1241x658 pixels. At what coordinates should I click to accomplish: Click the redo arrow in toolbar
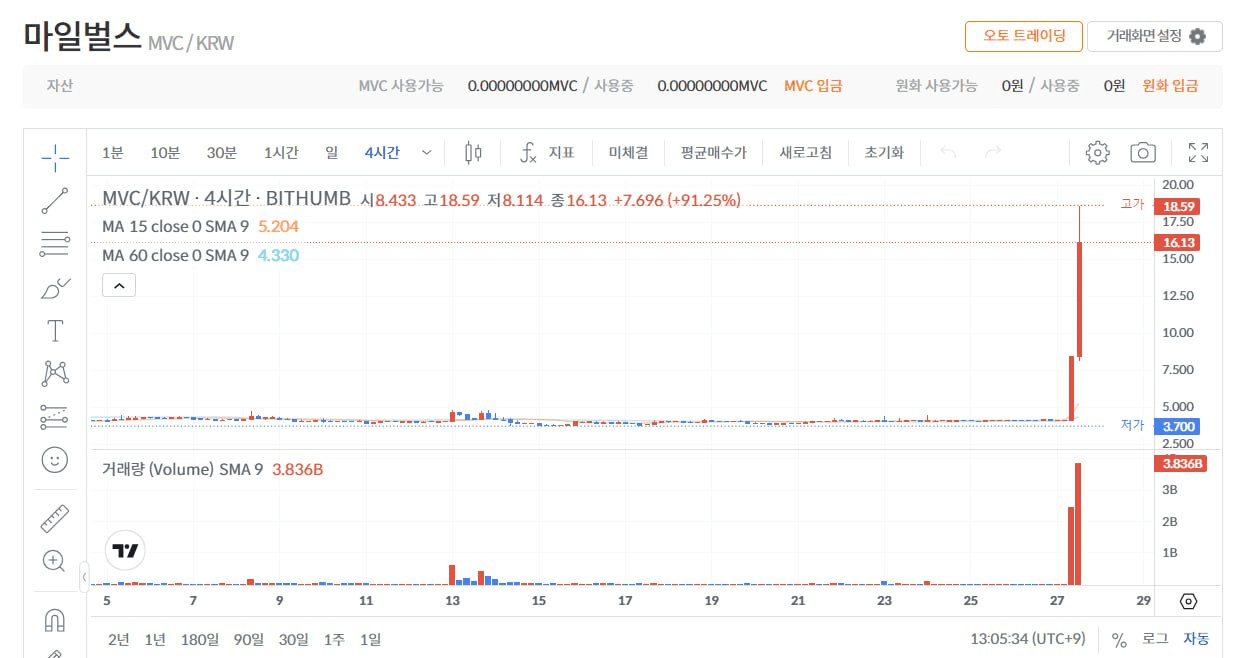point(993,153)
